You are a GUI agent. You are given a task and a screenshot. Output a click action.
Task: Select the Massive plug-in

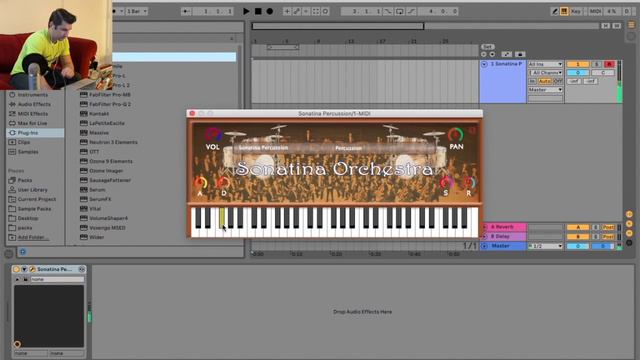99,133
